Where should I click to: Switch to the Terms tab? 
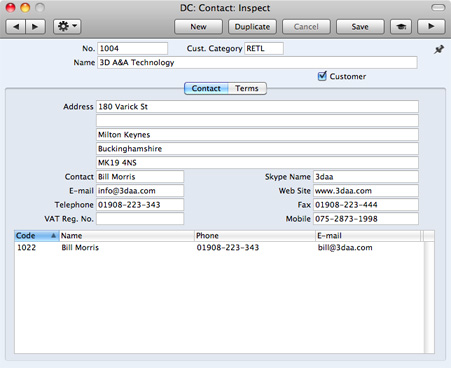(247, 88)
